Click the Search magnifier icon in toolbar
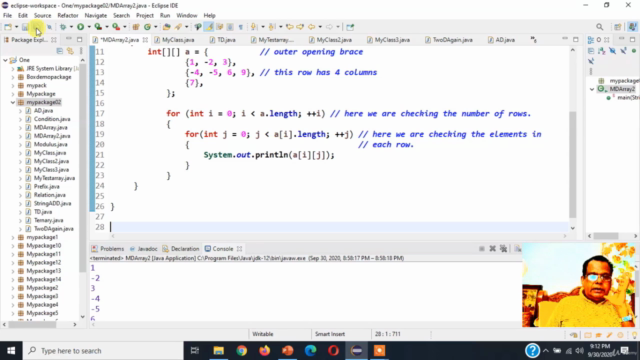Screen dimensions: 640x360 point(599,27)
